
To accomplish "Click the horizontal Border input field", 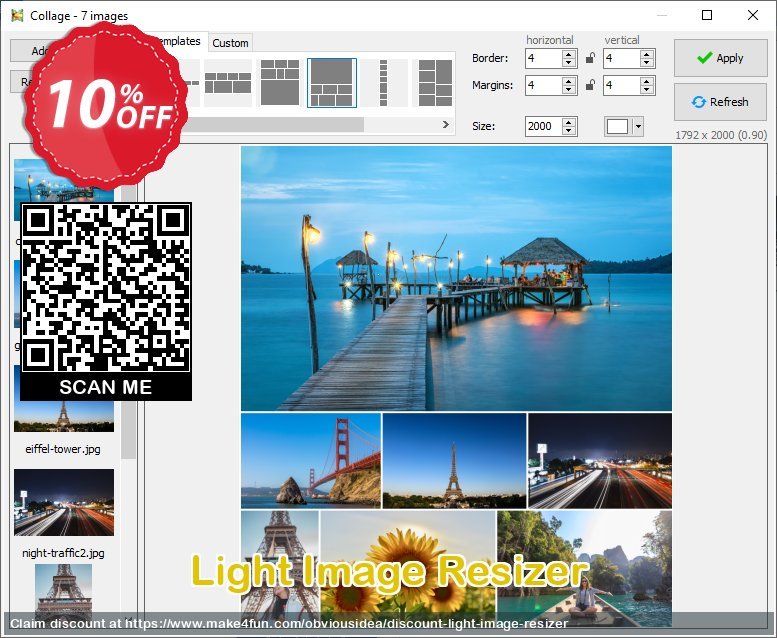I will click(544, 58).
